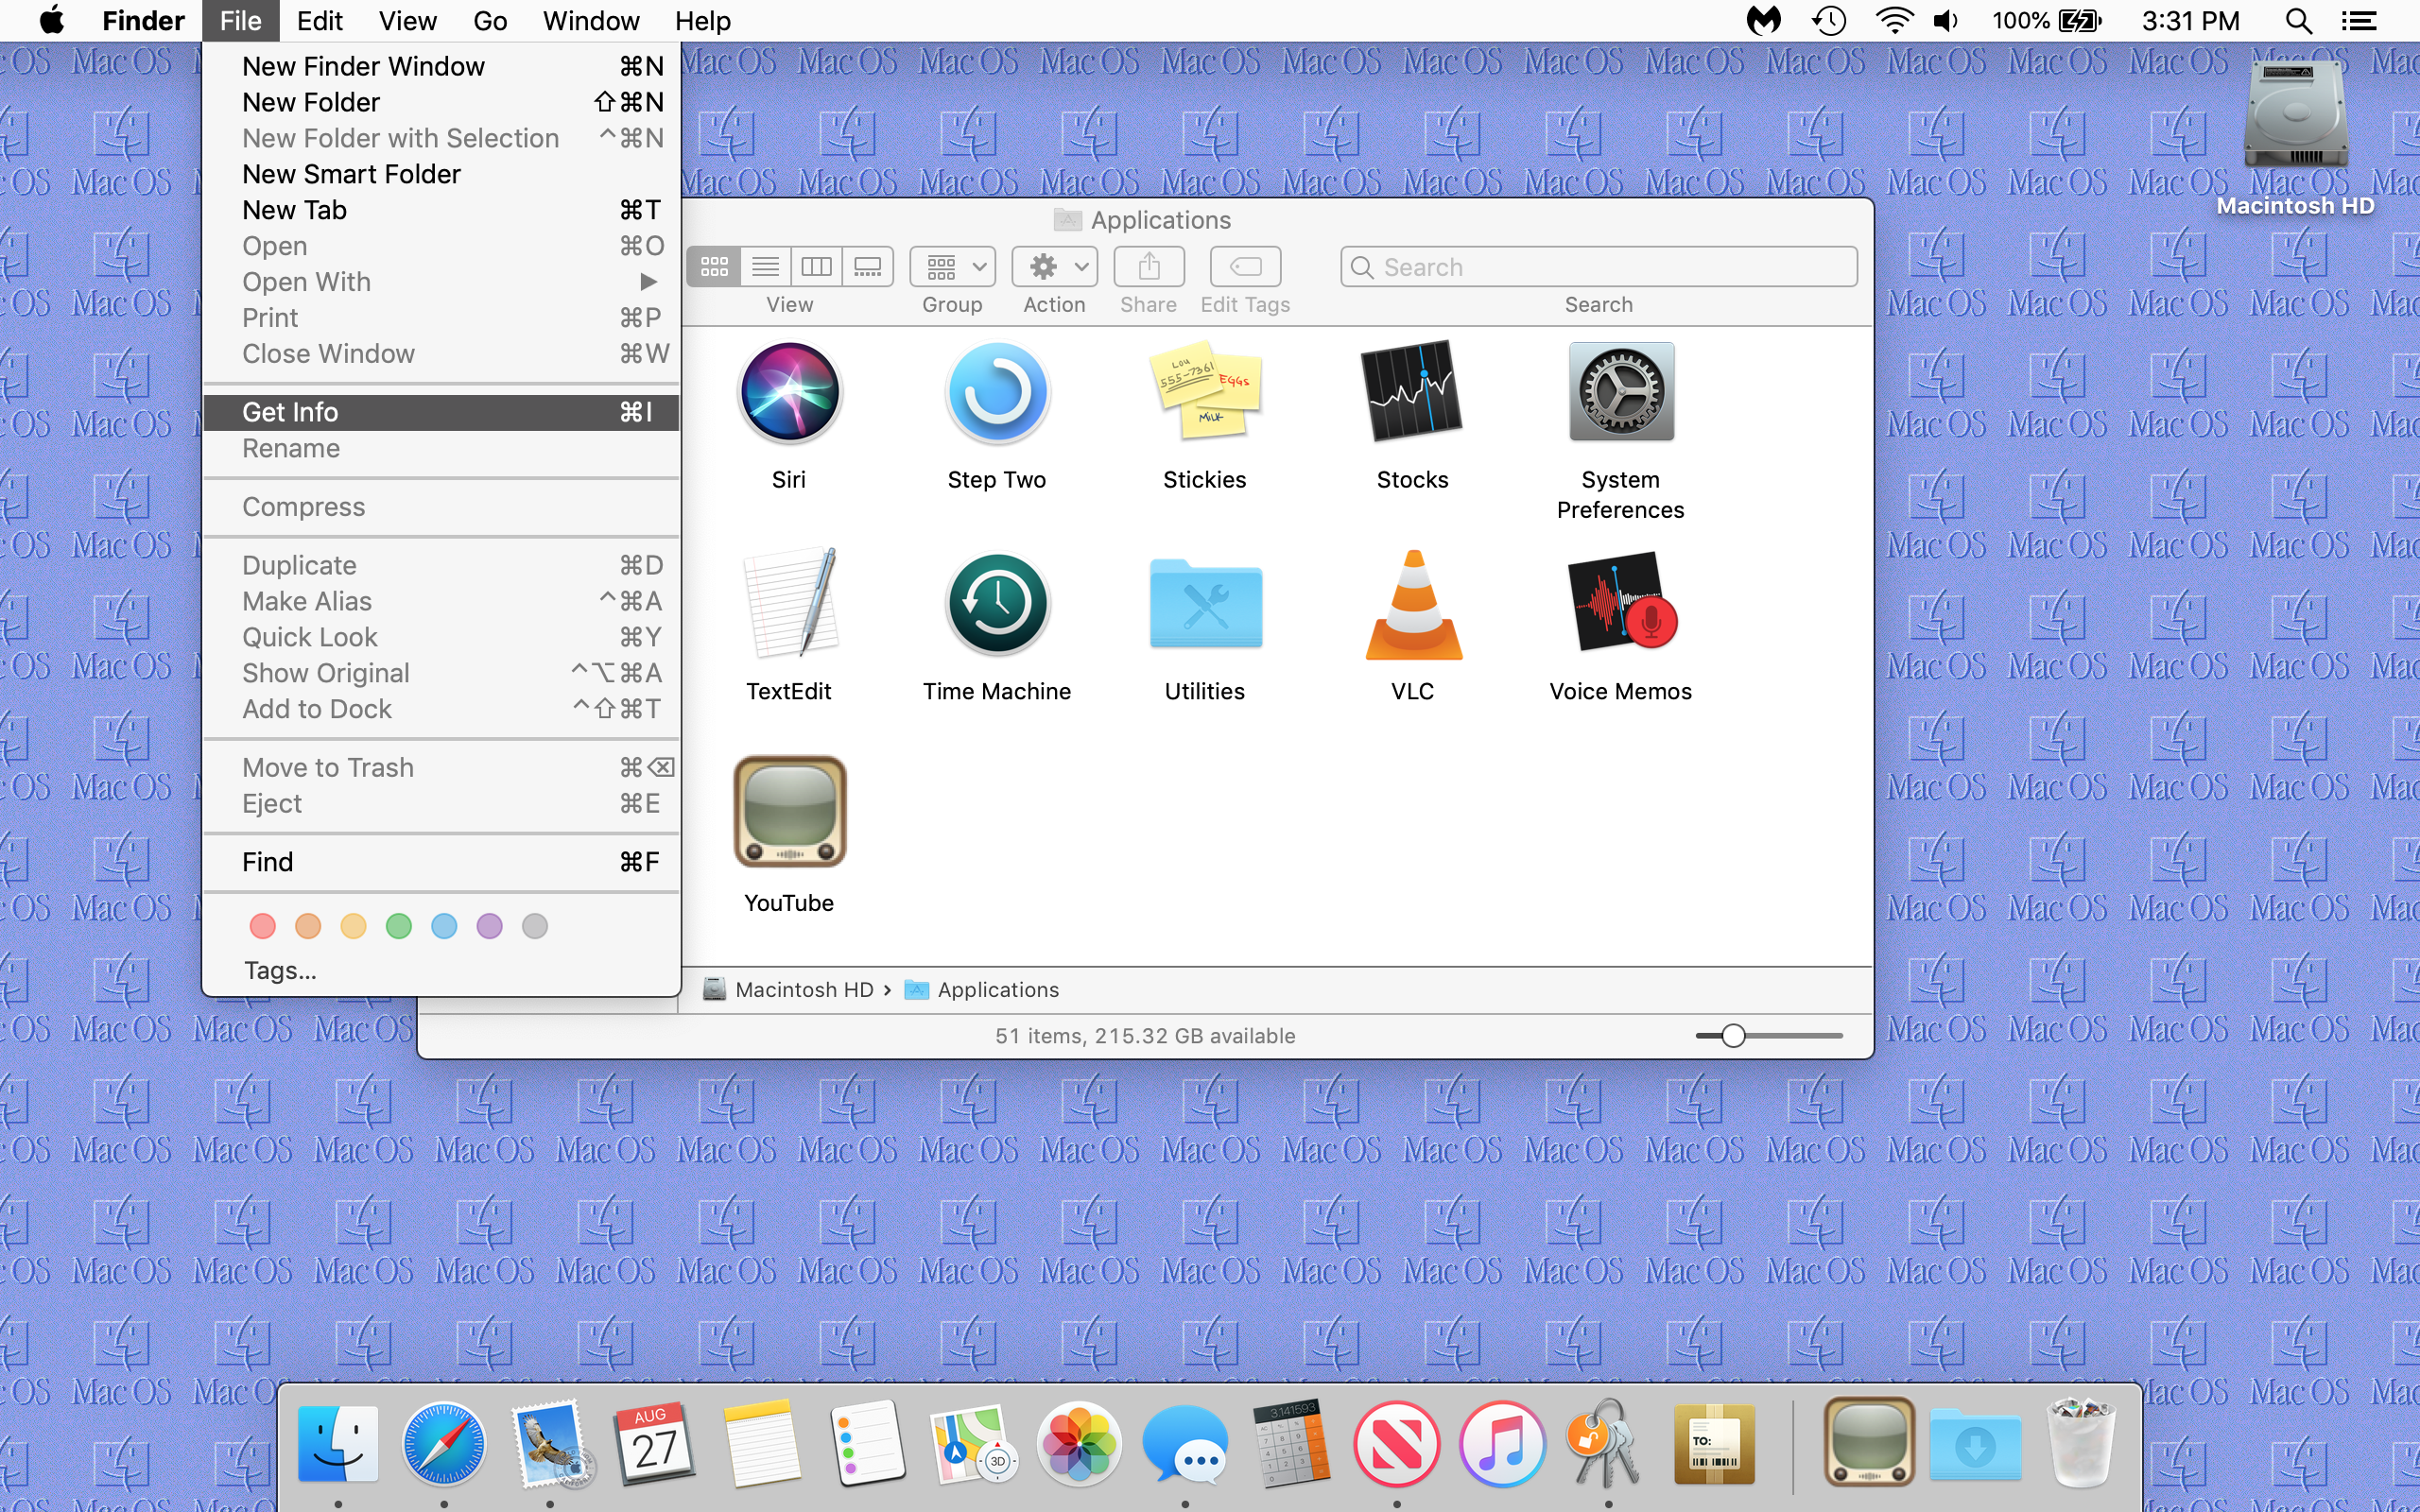
Task: Apply the red color tag
Action: (262, 926)
